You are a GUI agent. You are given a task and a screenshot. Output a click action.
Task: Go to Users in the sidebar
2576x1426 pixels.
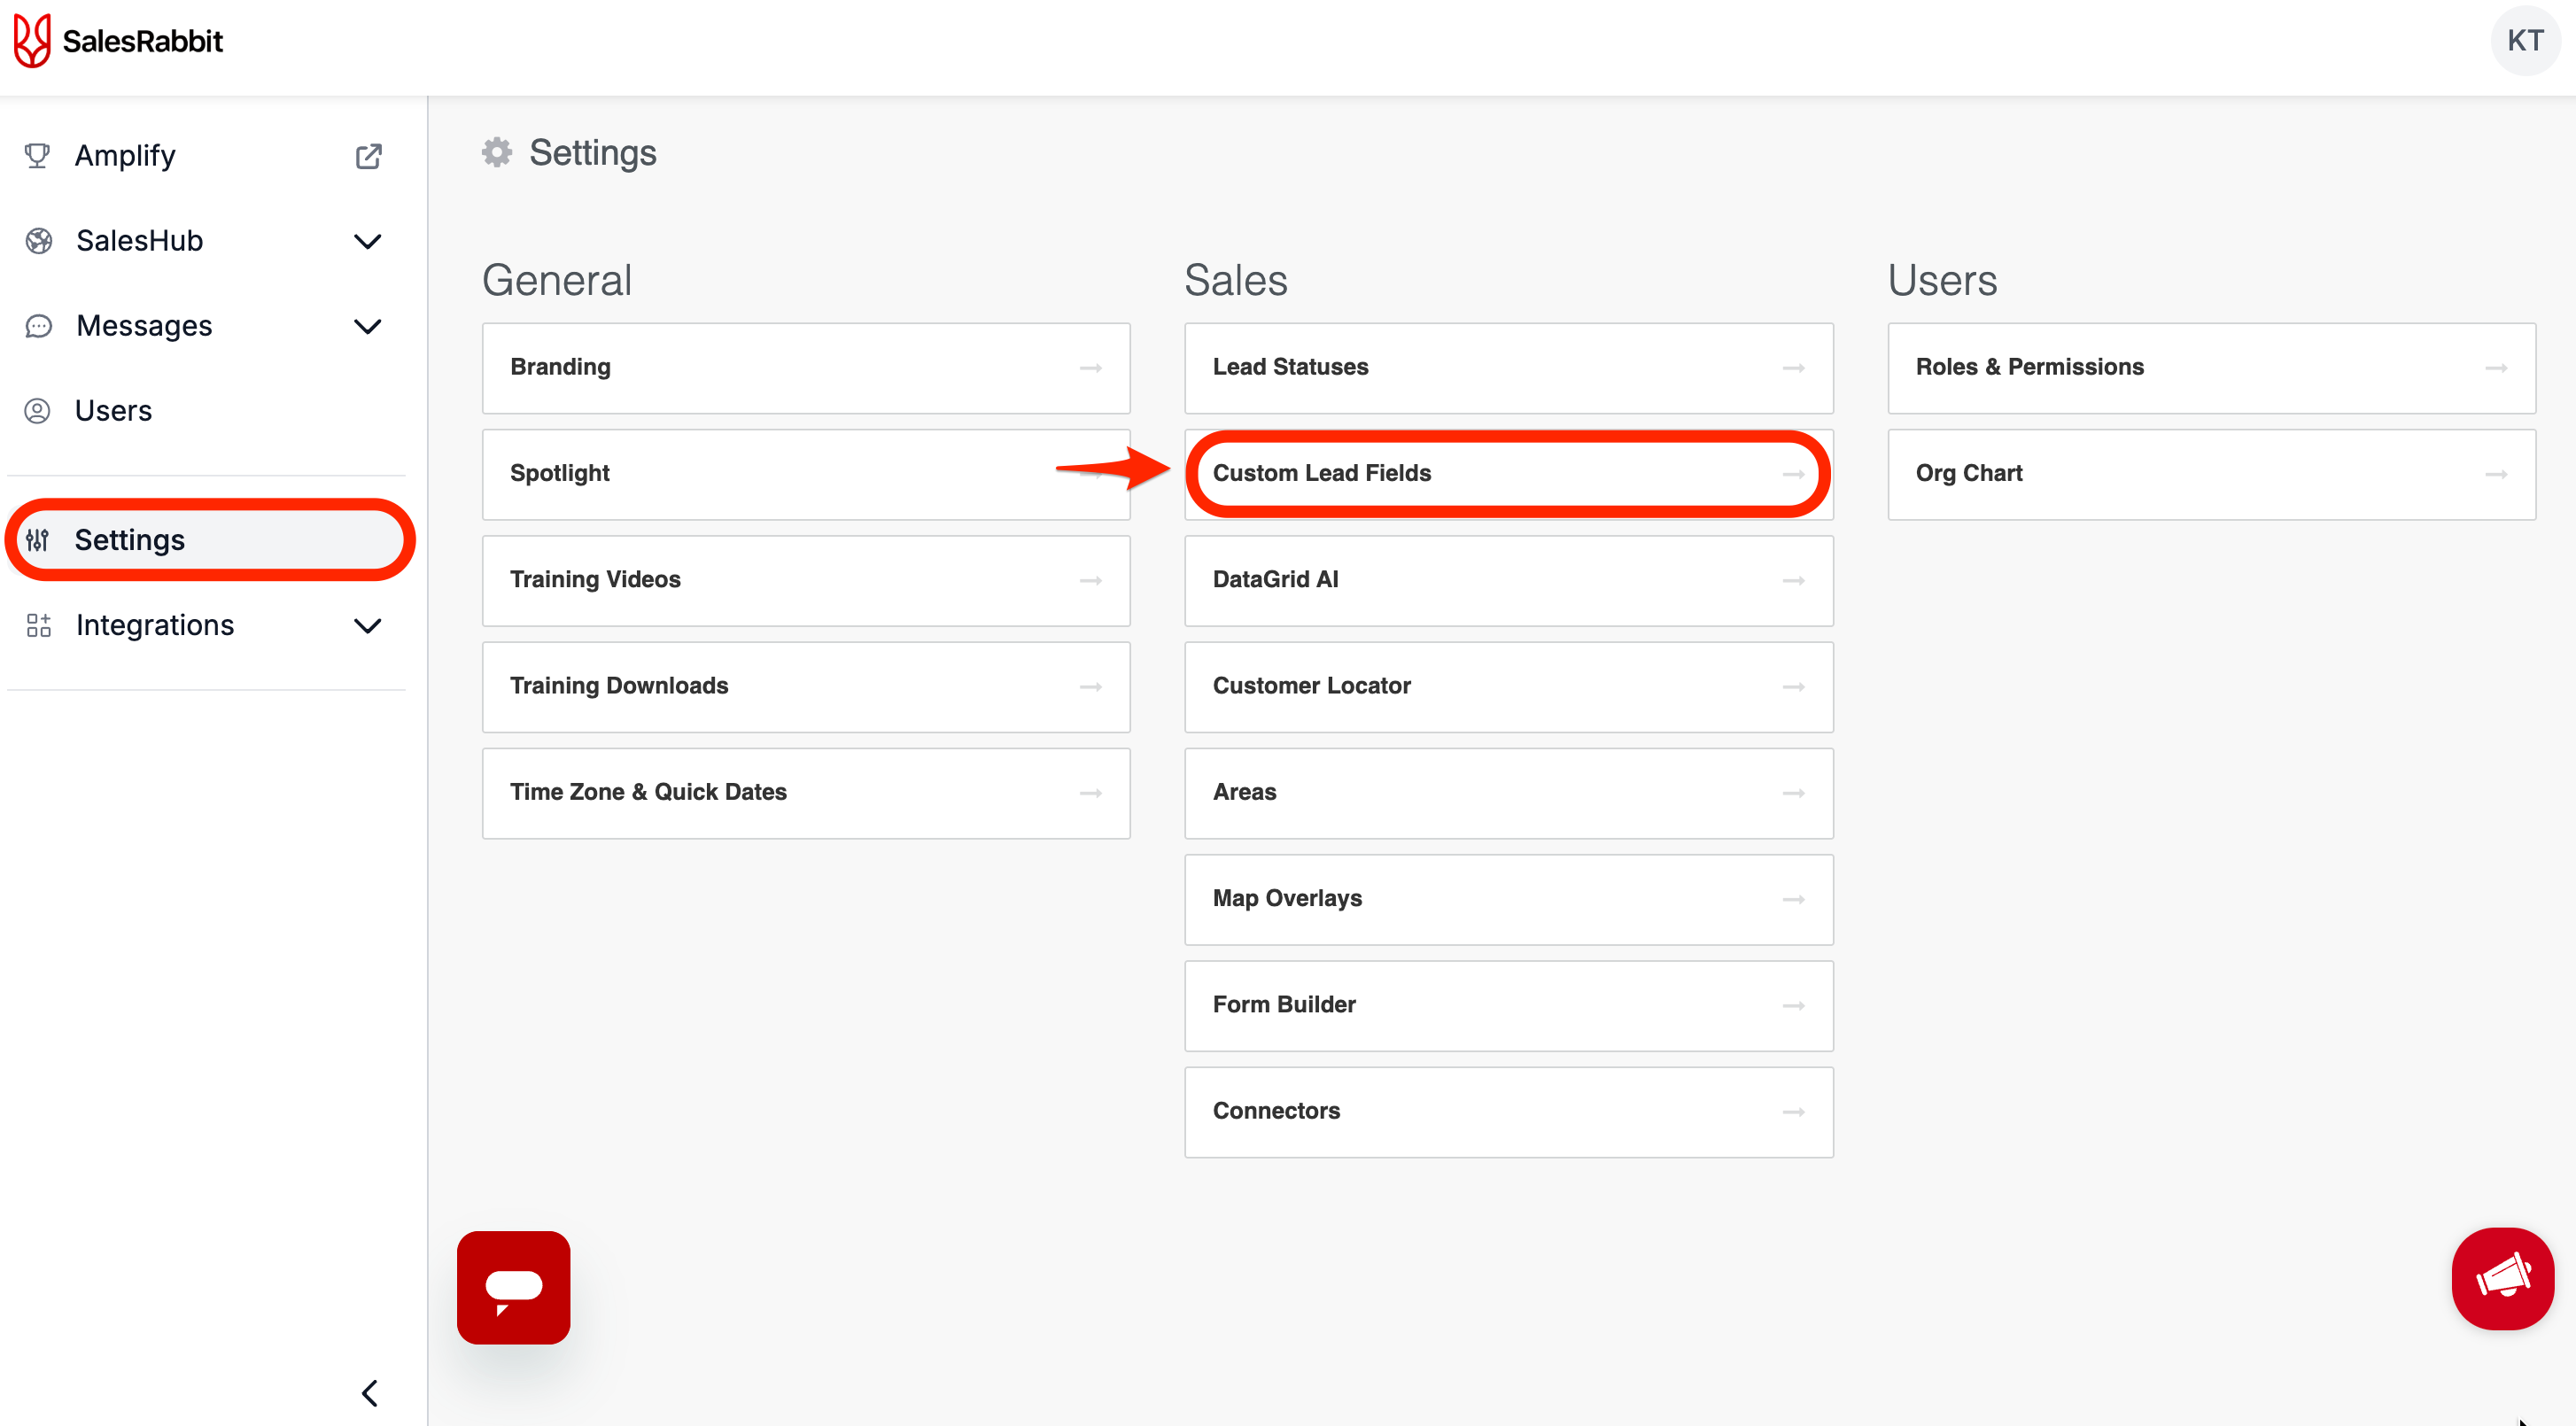205,411
